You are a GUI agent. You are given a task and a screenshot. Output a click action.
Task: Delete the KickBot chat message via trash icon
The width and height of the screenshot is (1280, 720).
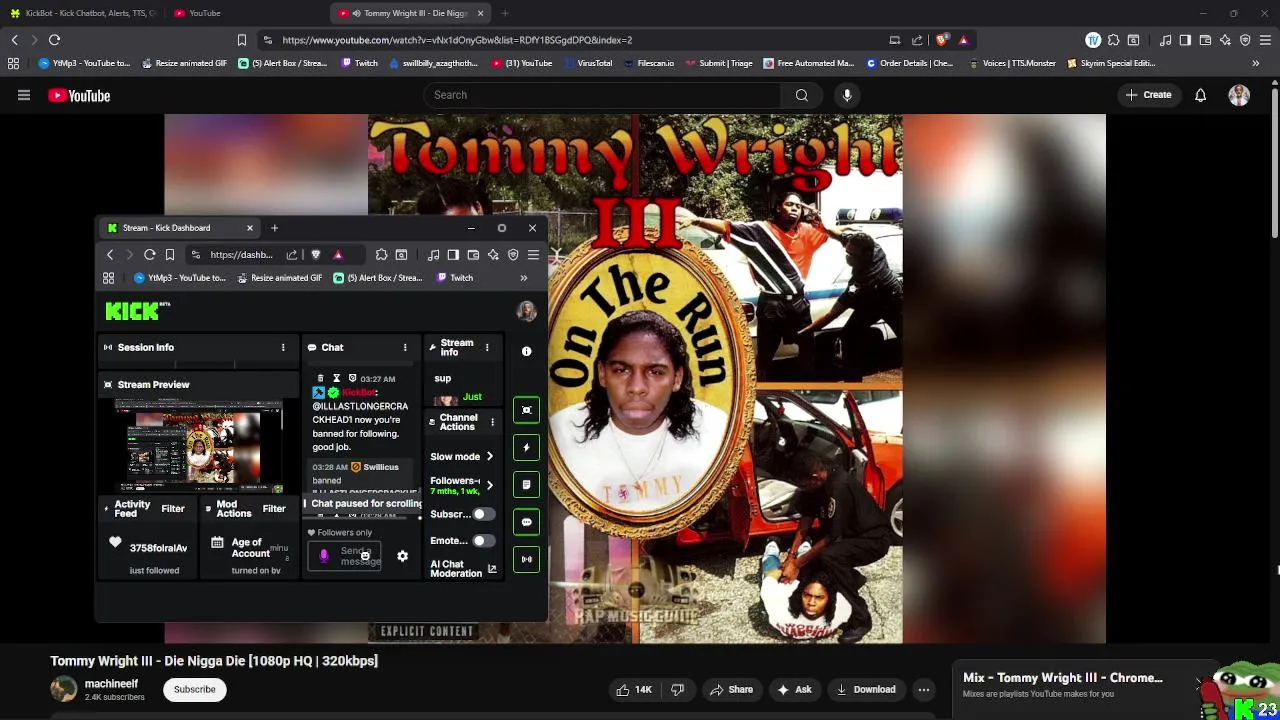pos(320,379)
